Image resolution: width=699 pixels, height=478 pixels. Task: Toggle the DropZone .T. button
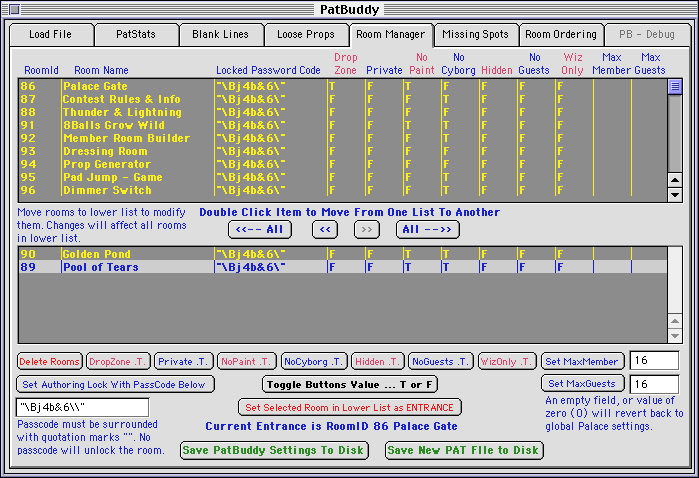click(117, 361)
